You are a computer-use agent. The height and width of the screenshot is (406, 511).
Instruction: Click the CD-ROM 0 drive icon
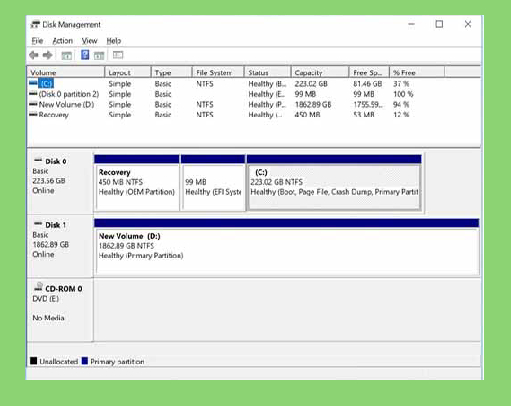38,287
